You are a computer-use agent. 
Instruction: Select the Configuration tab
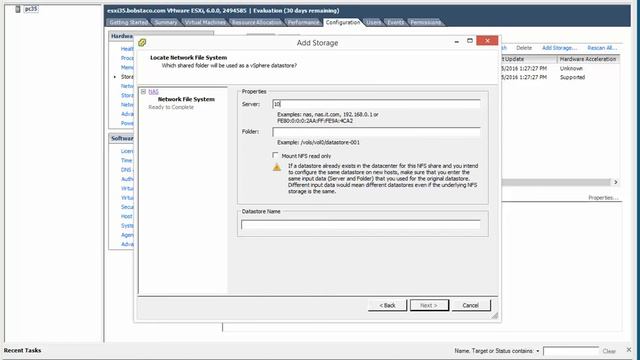pos(343,22)
